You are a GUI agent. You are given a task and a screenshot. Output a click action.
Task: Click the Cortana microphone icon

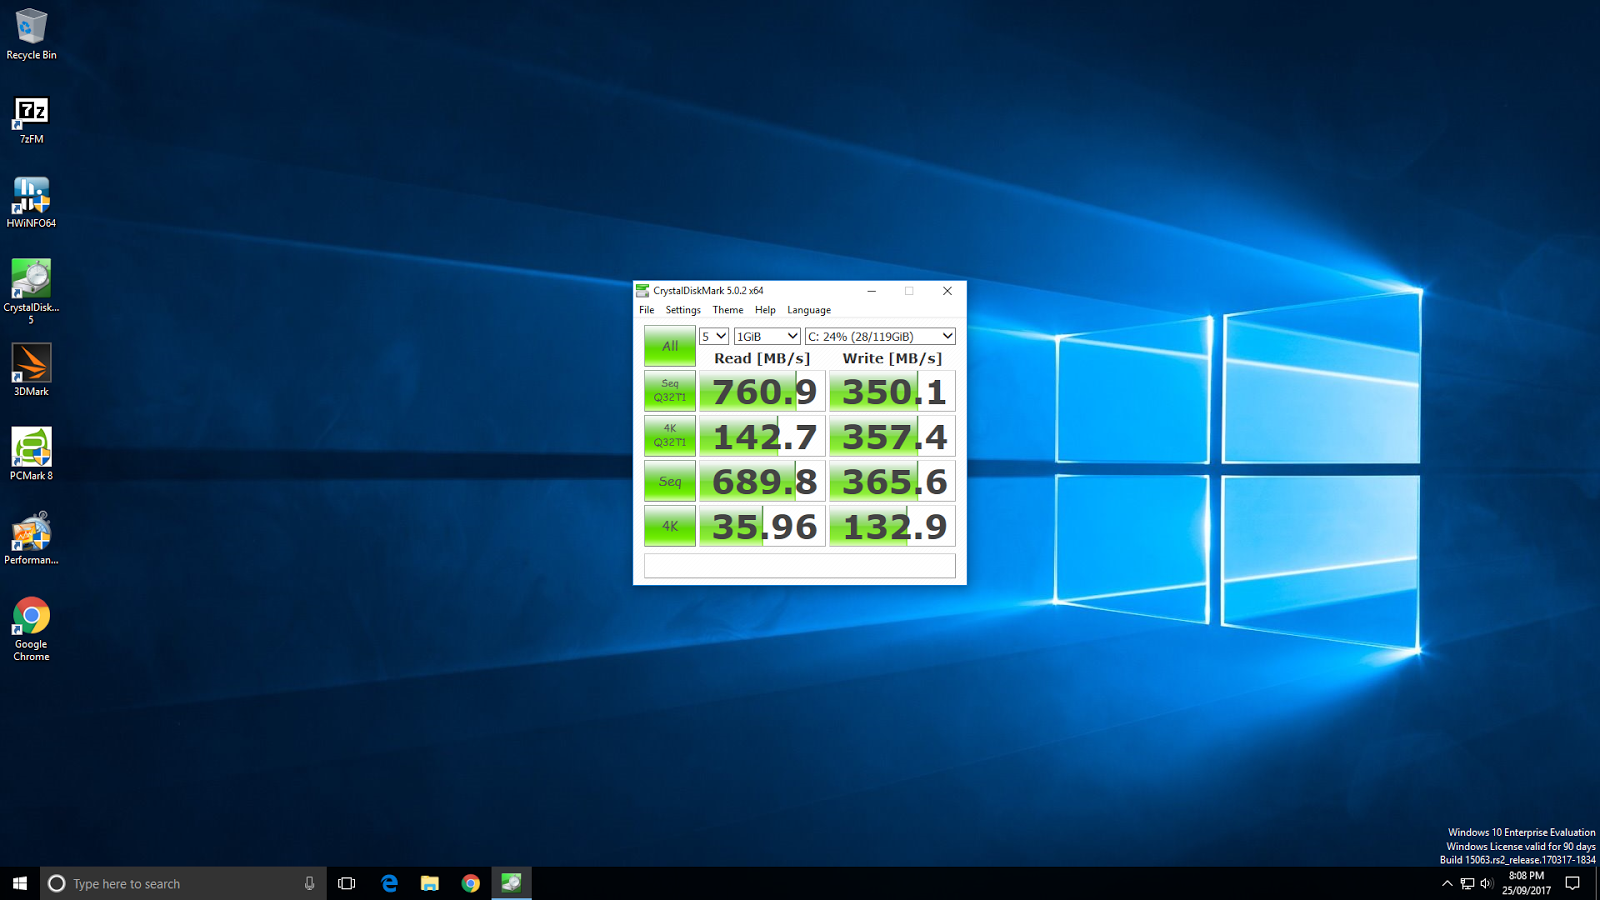point(309,883)
